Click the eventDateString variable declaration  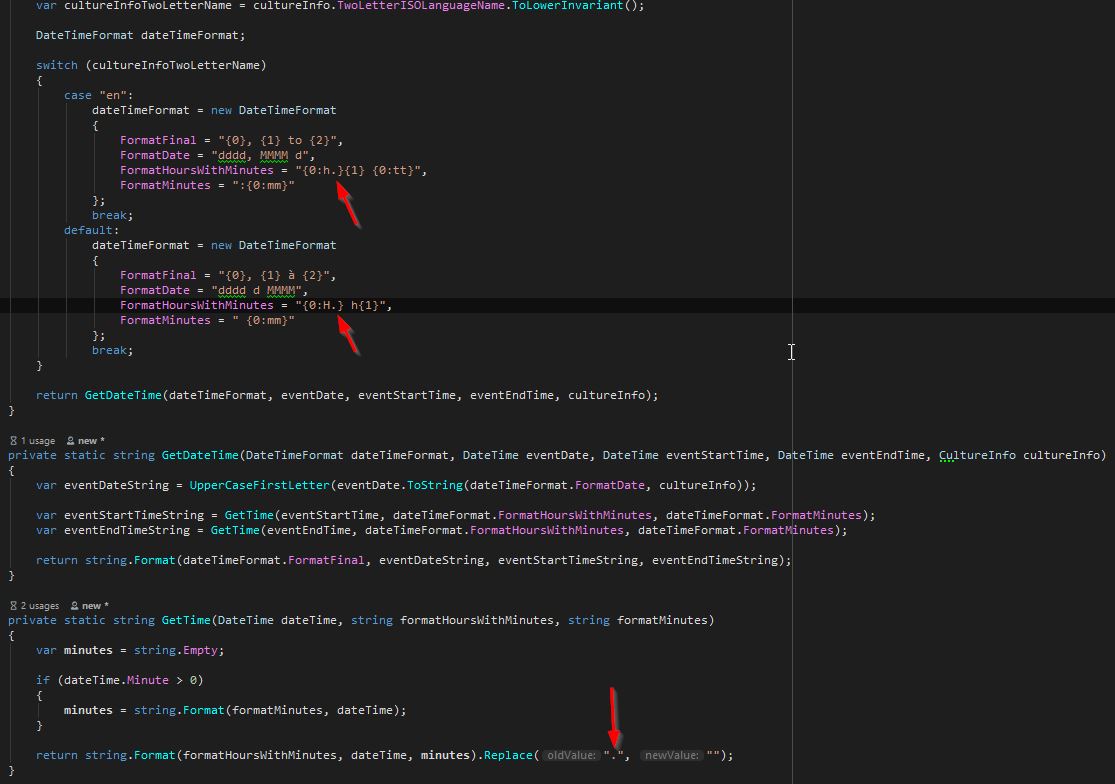(x=117, y=485)
